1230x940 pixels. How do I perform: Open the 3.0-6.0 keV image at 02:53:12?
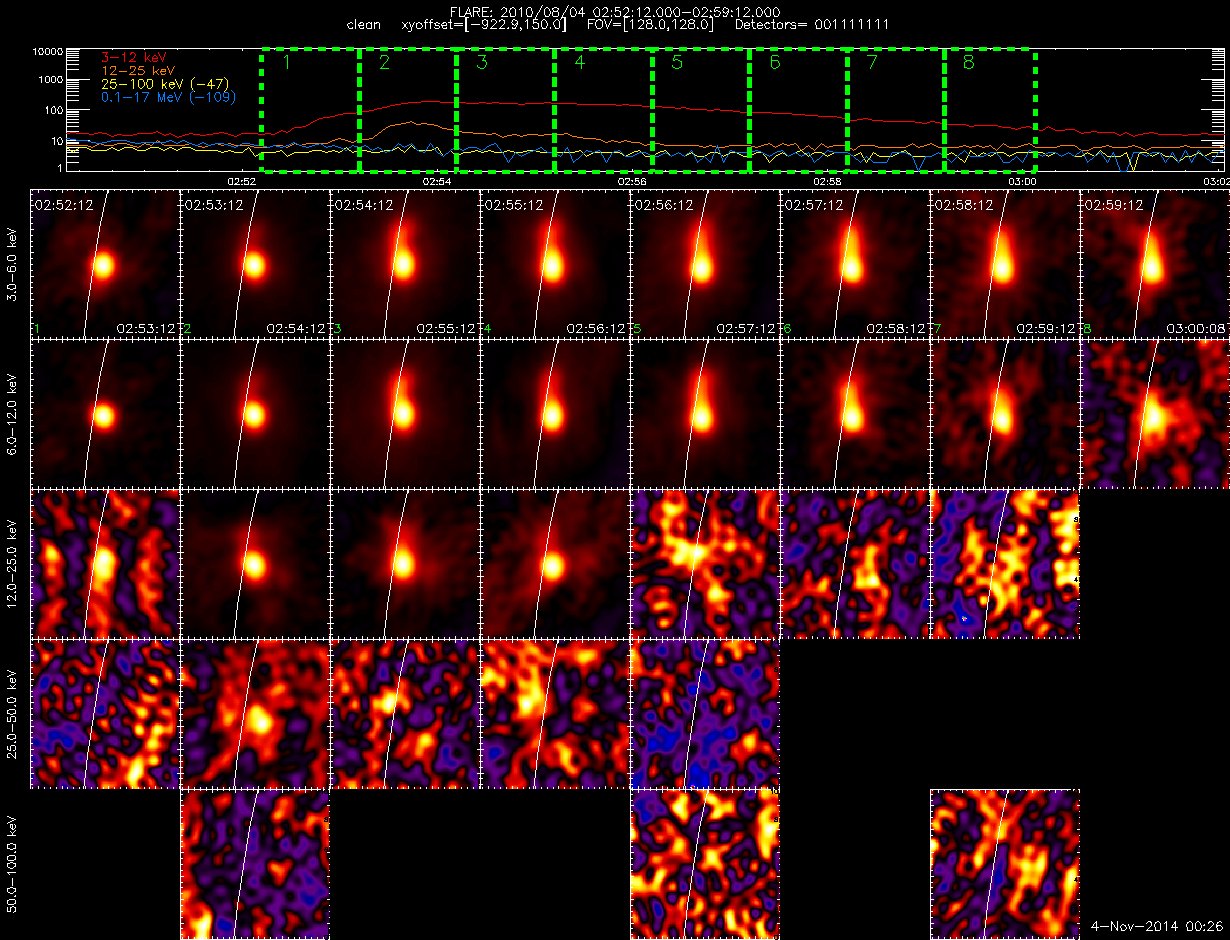255,264
